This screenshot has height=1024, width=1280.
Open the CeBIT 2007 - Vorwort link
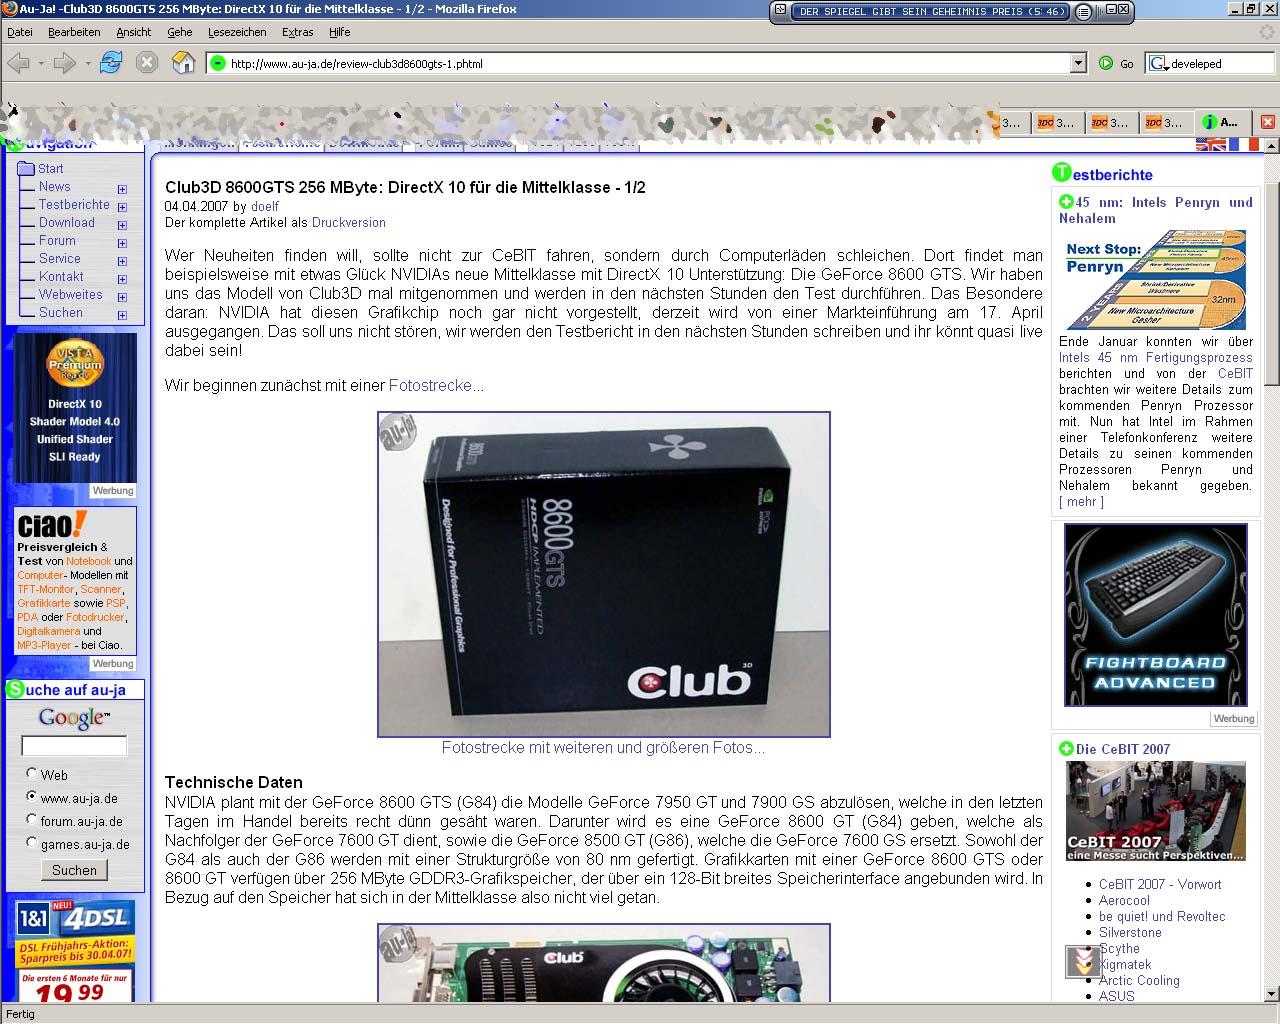(1160, 884)
